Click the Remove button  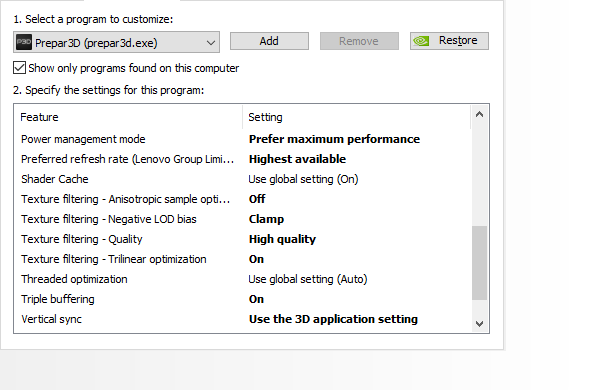pyautogui.click(x=359, y=41)
